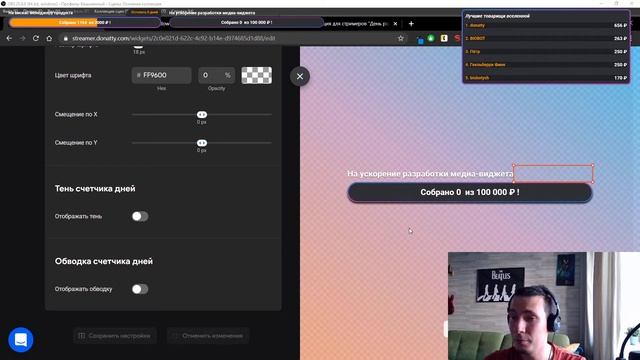Viewport: 640px width, 360px height.
Task: Click the browser forward arrow
Action: click(22, 38)
